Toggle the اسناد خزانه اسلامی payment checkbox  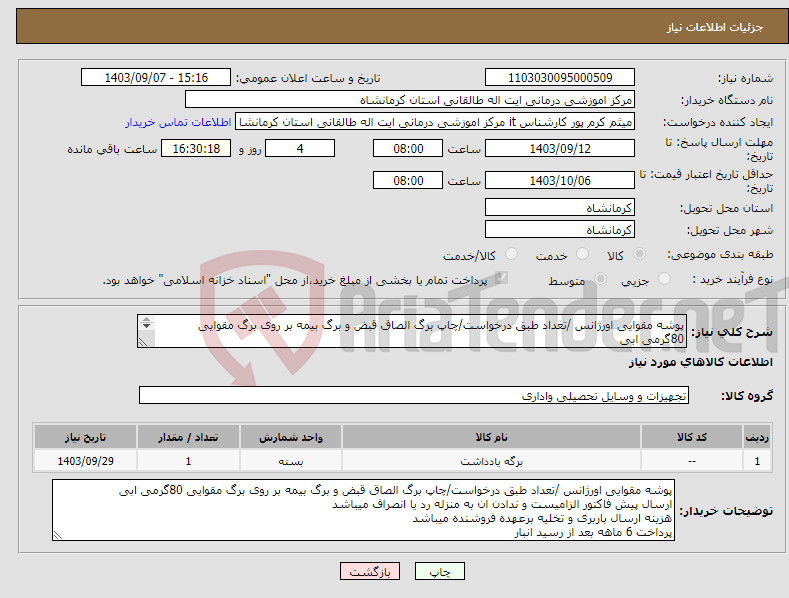coord(501,278)
